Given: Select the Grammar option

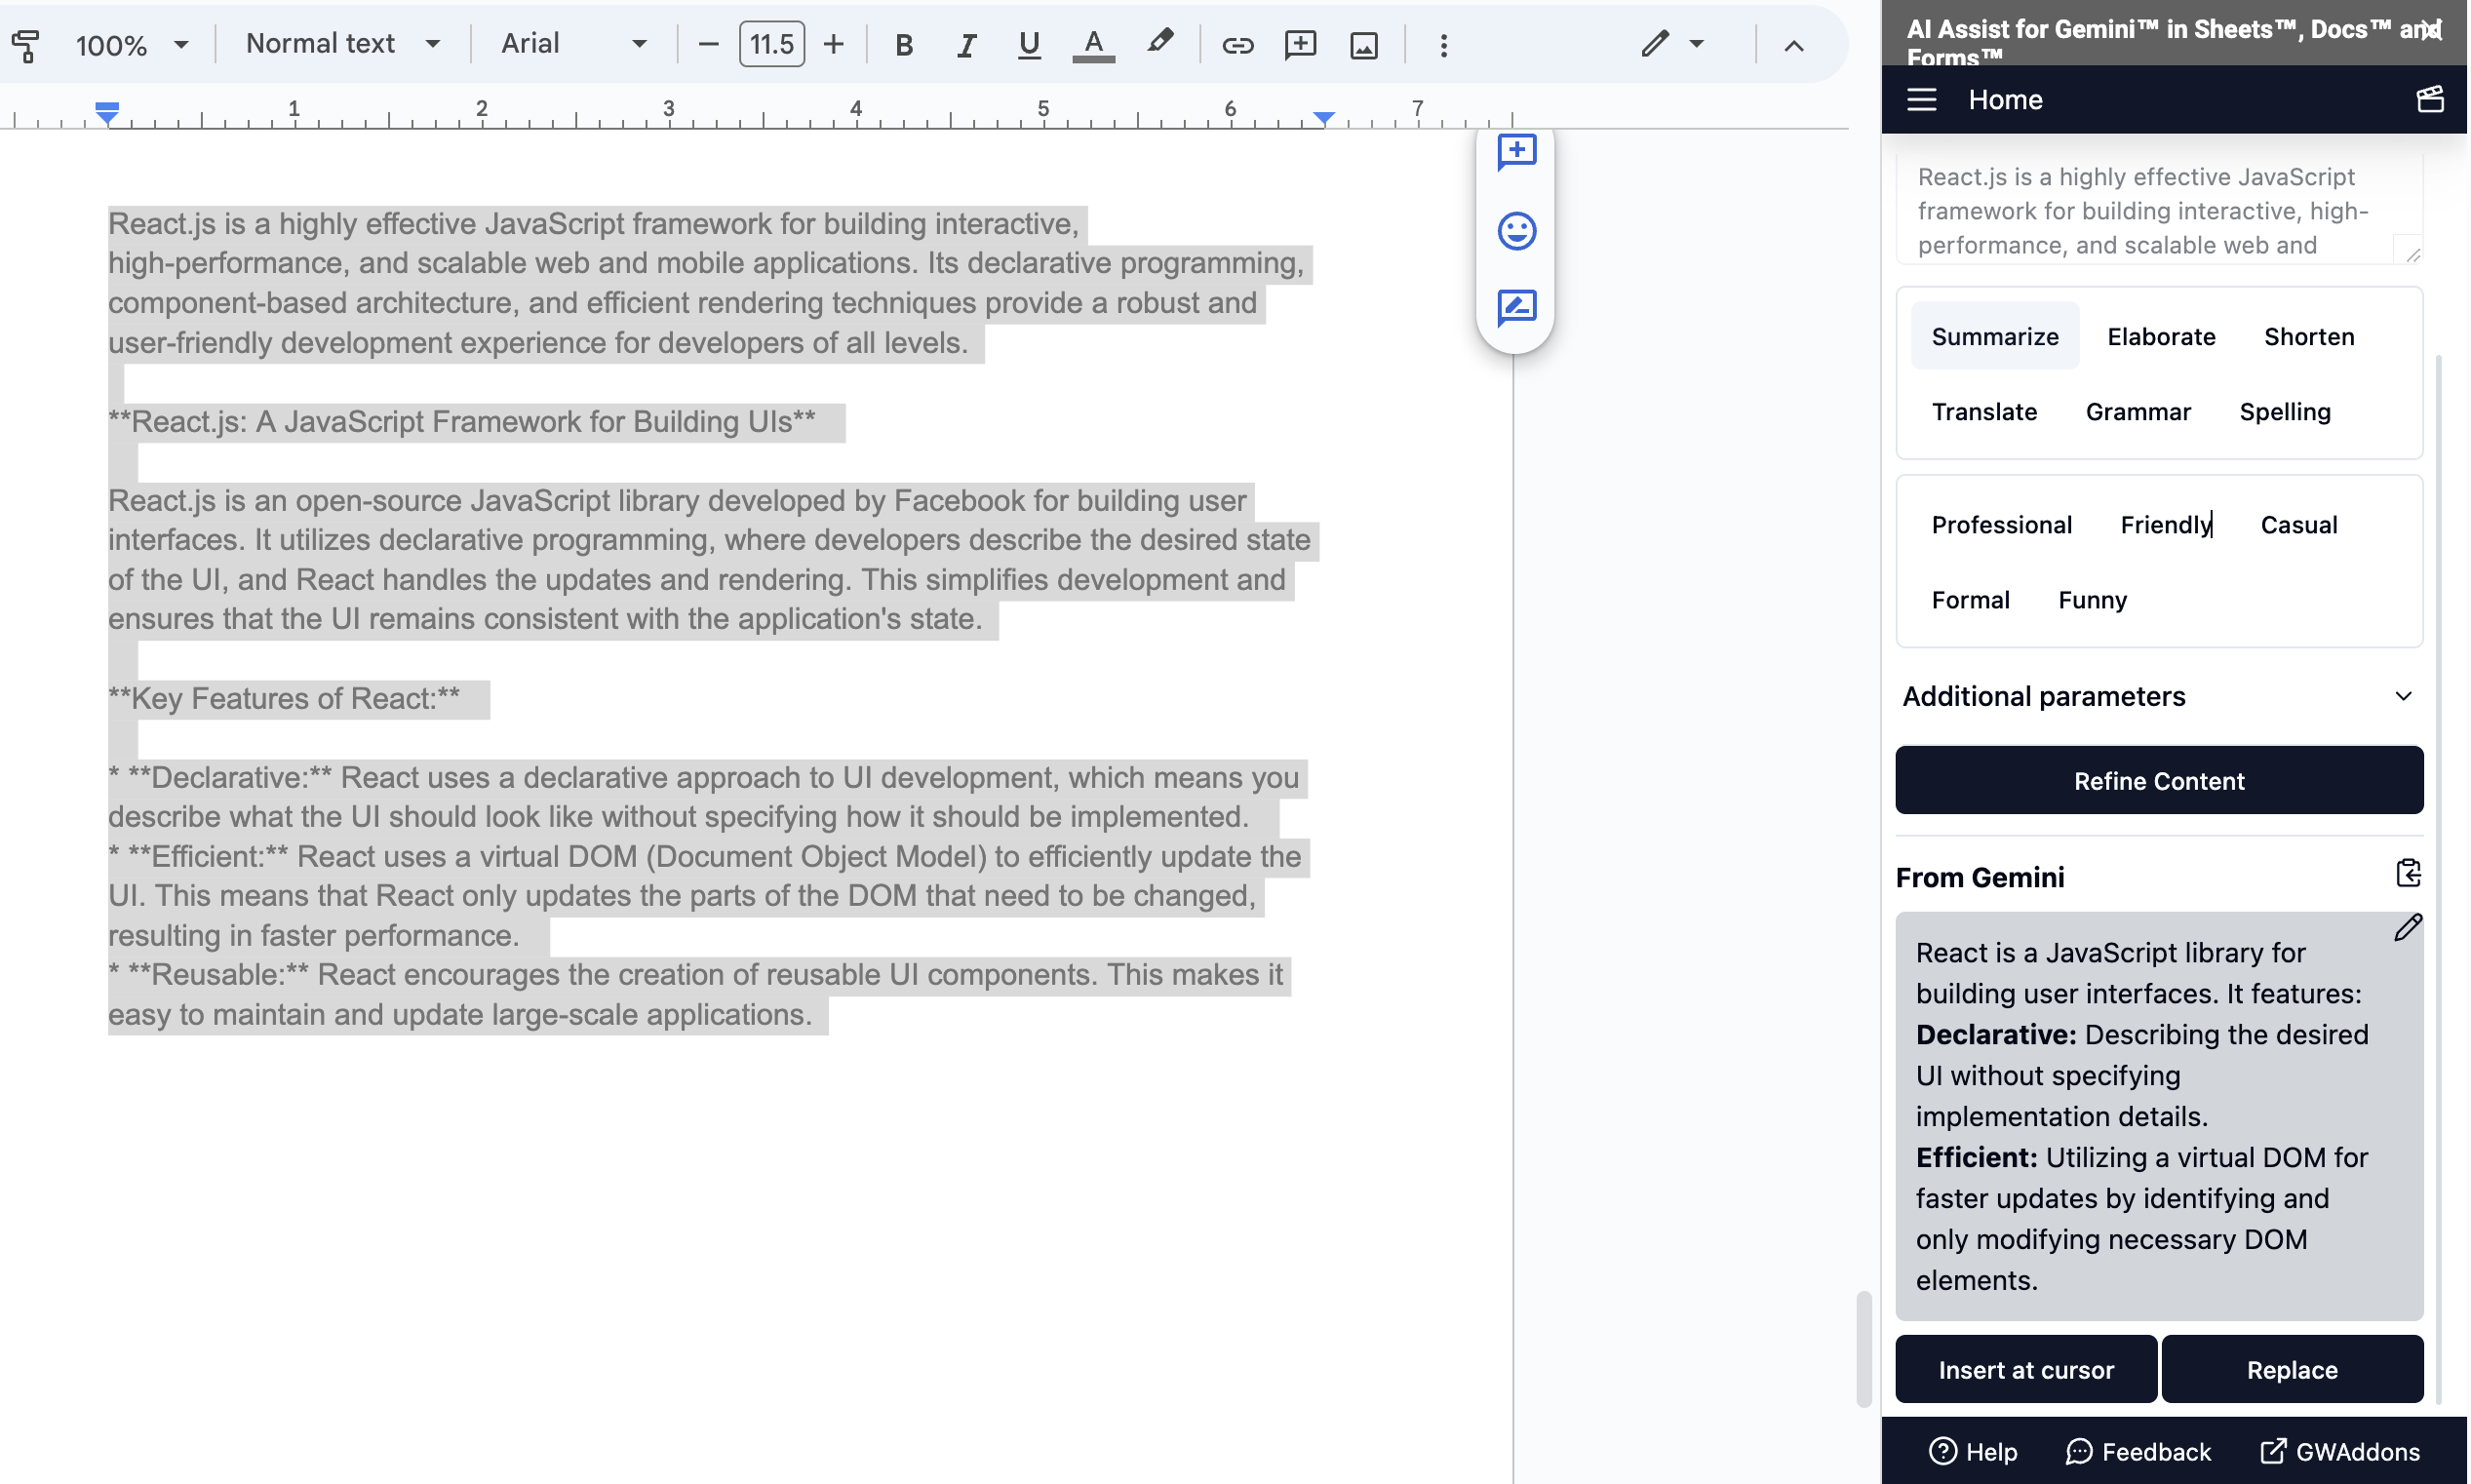Looking at the screenshot, I should [2137, 412].
